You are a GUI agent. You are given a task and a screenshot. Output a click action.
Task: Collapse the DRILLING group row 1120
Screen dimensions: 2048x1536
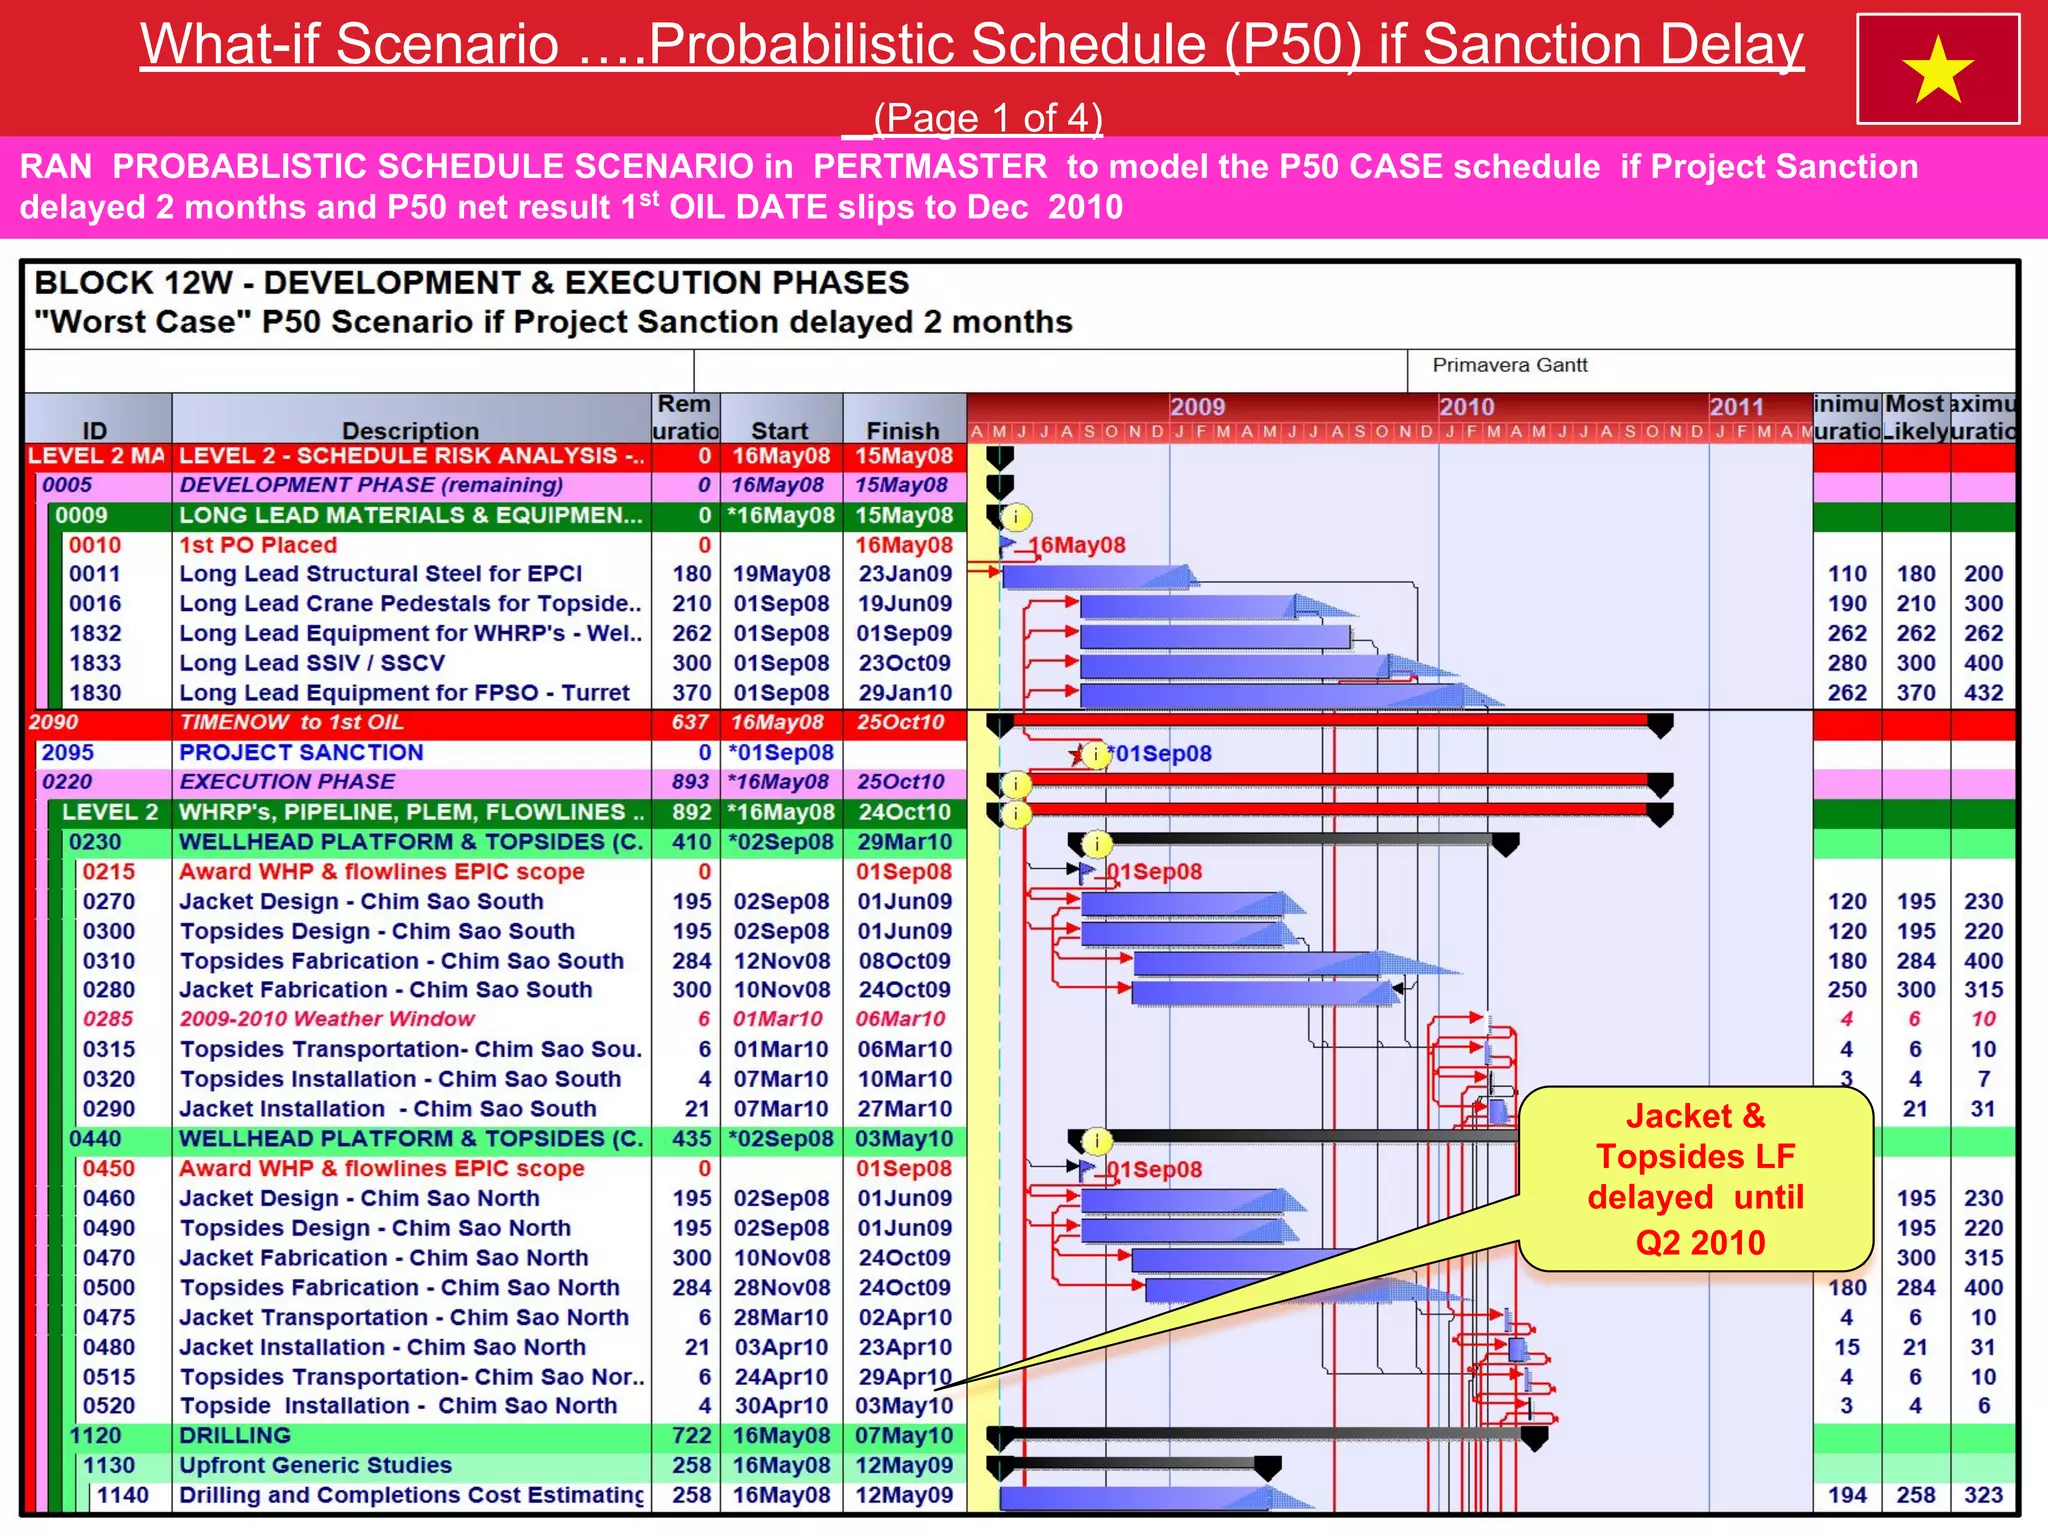(95, 1436)
